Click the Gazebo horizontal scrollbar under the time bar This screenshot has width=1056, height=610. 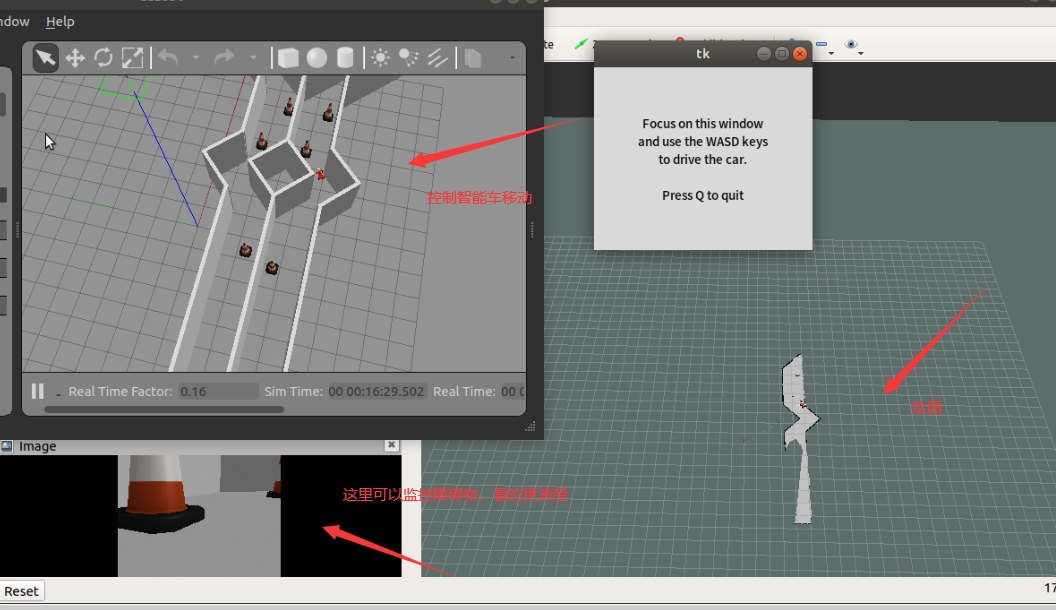[x=164, y=409]
